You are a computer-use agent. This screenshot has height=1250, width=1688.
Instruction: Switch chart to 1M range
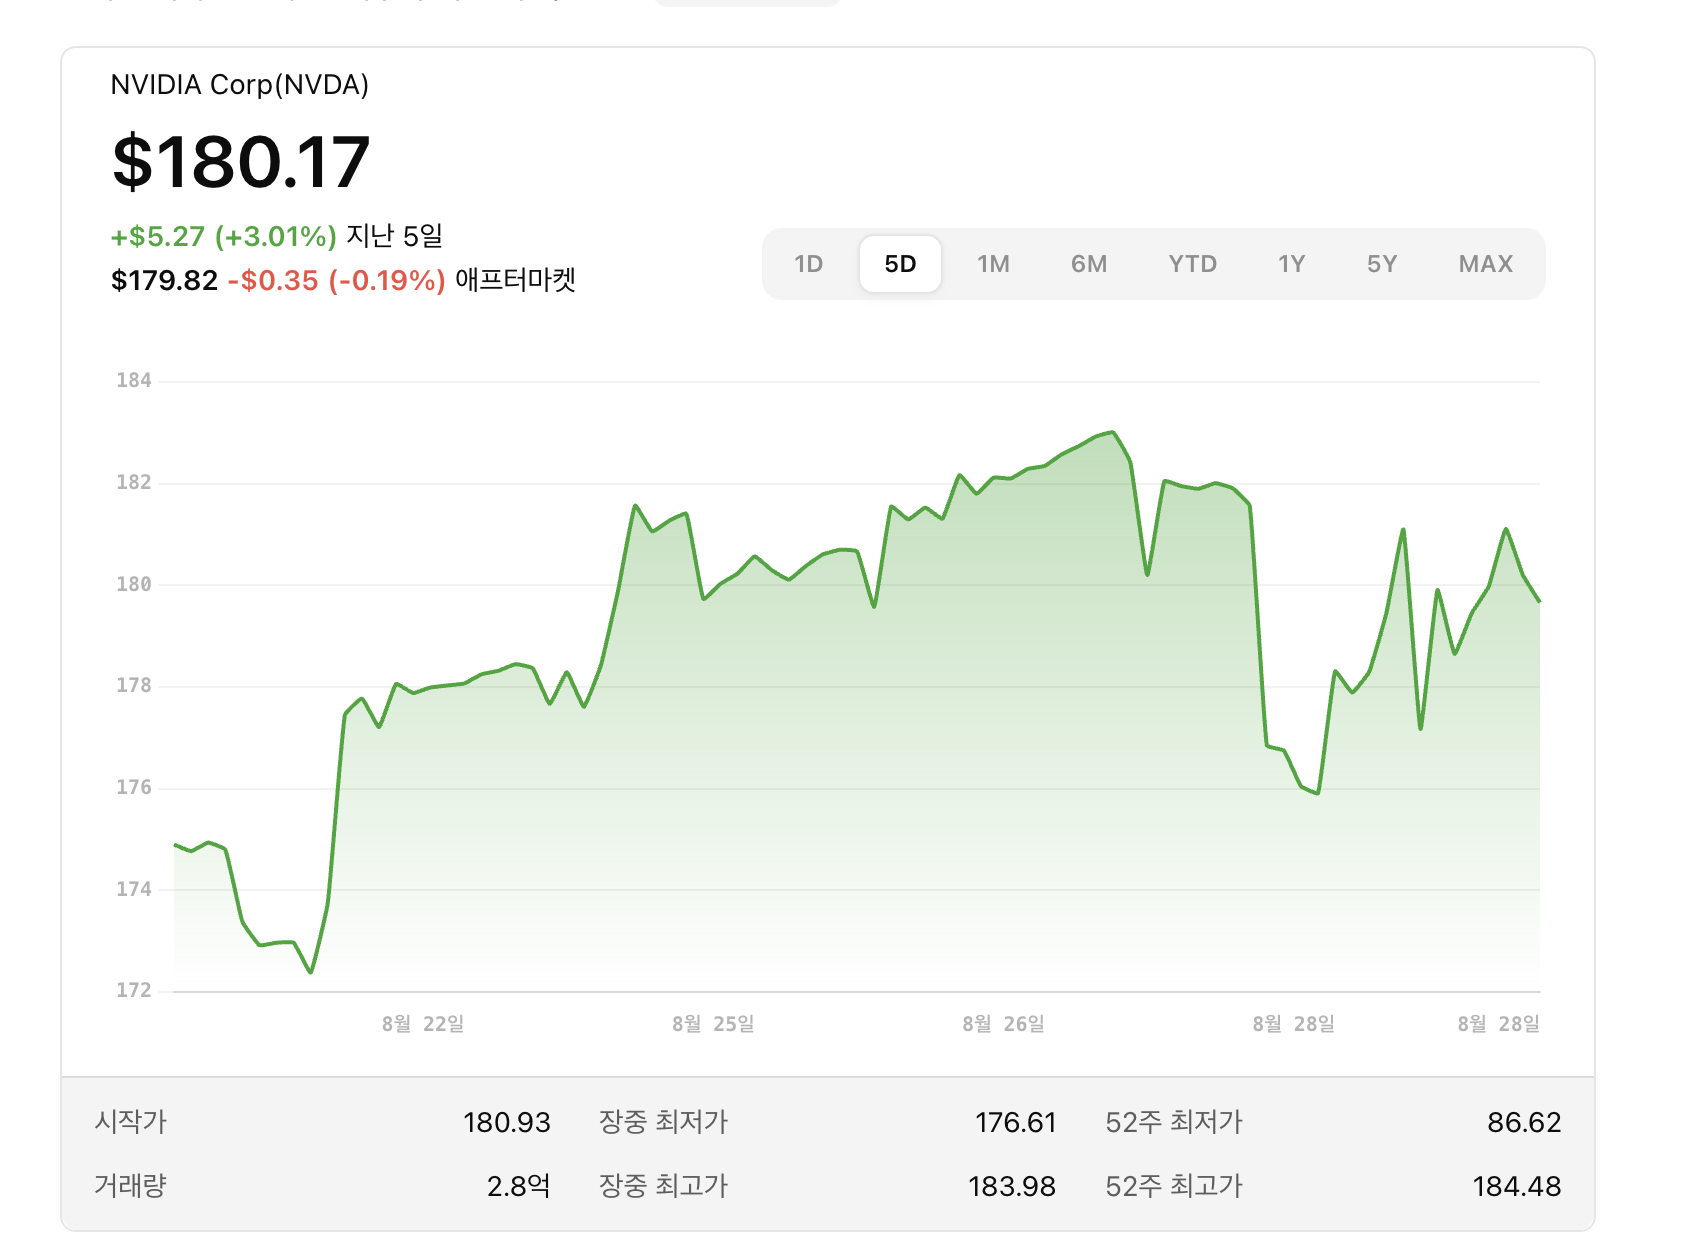point(993,264)
